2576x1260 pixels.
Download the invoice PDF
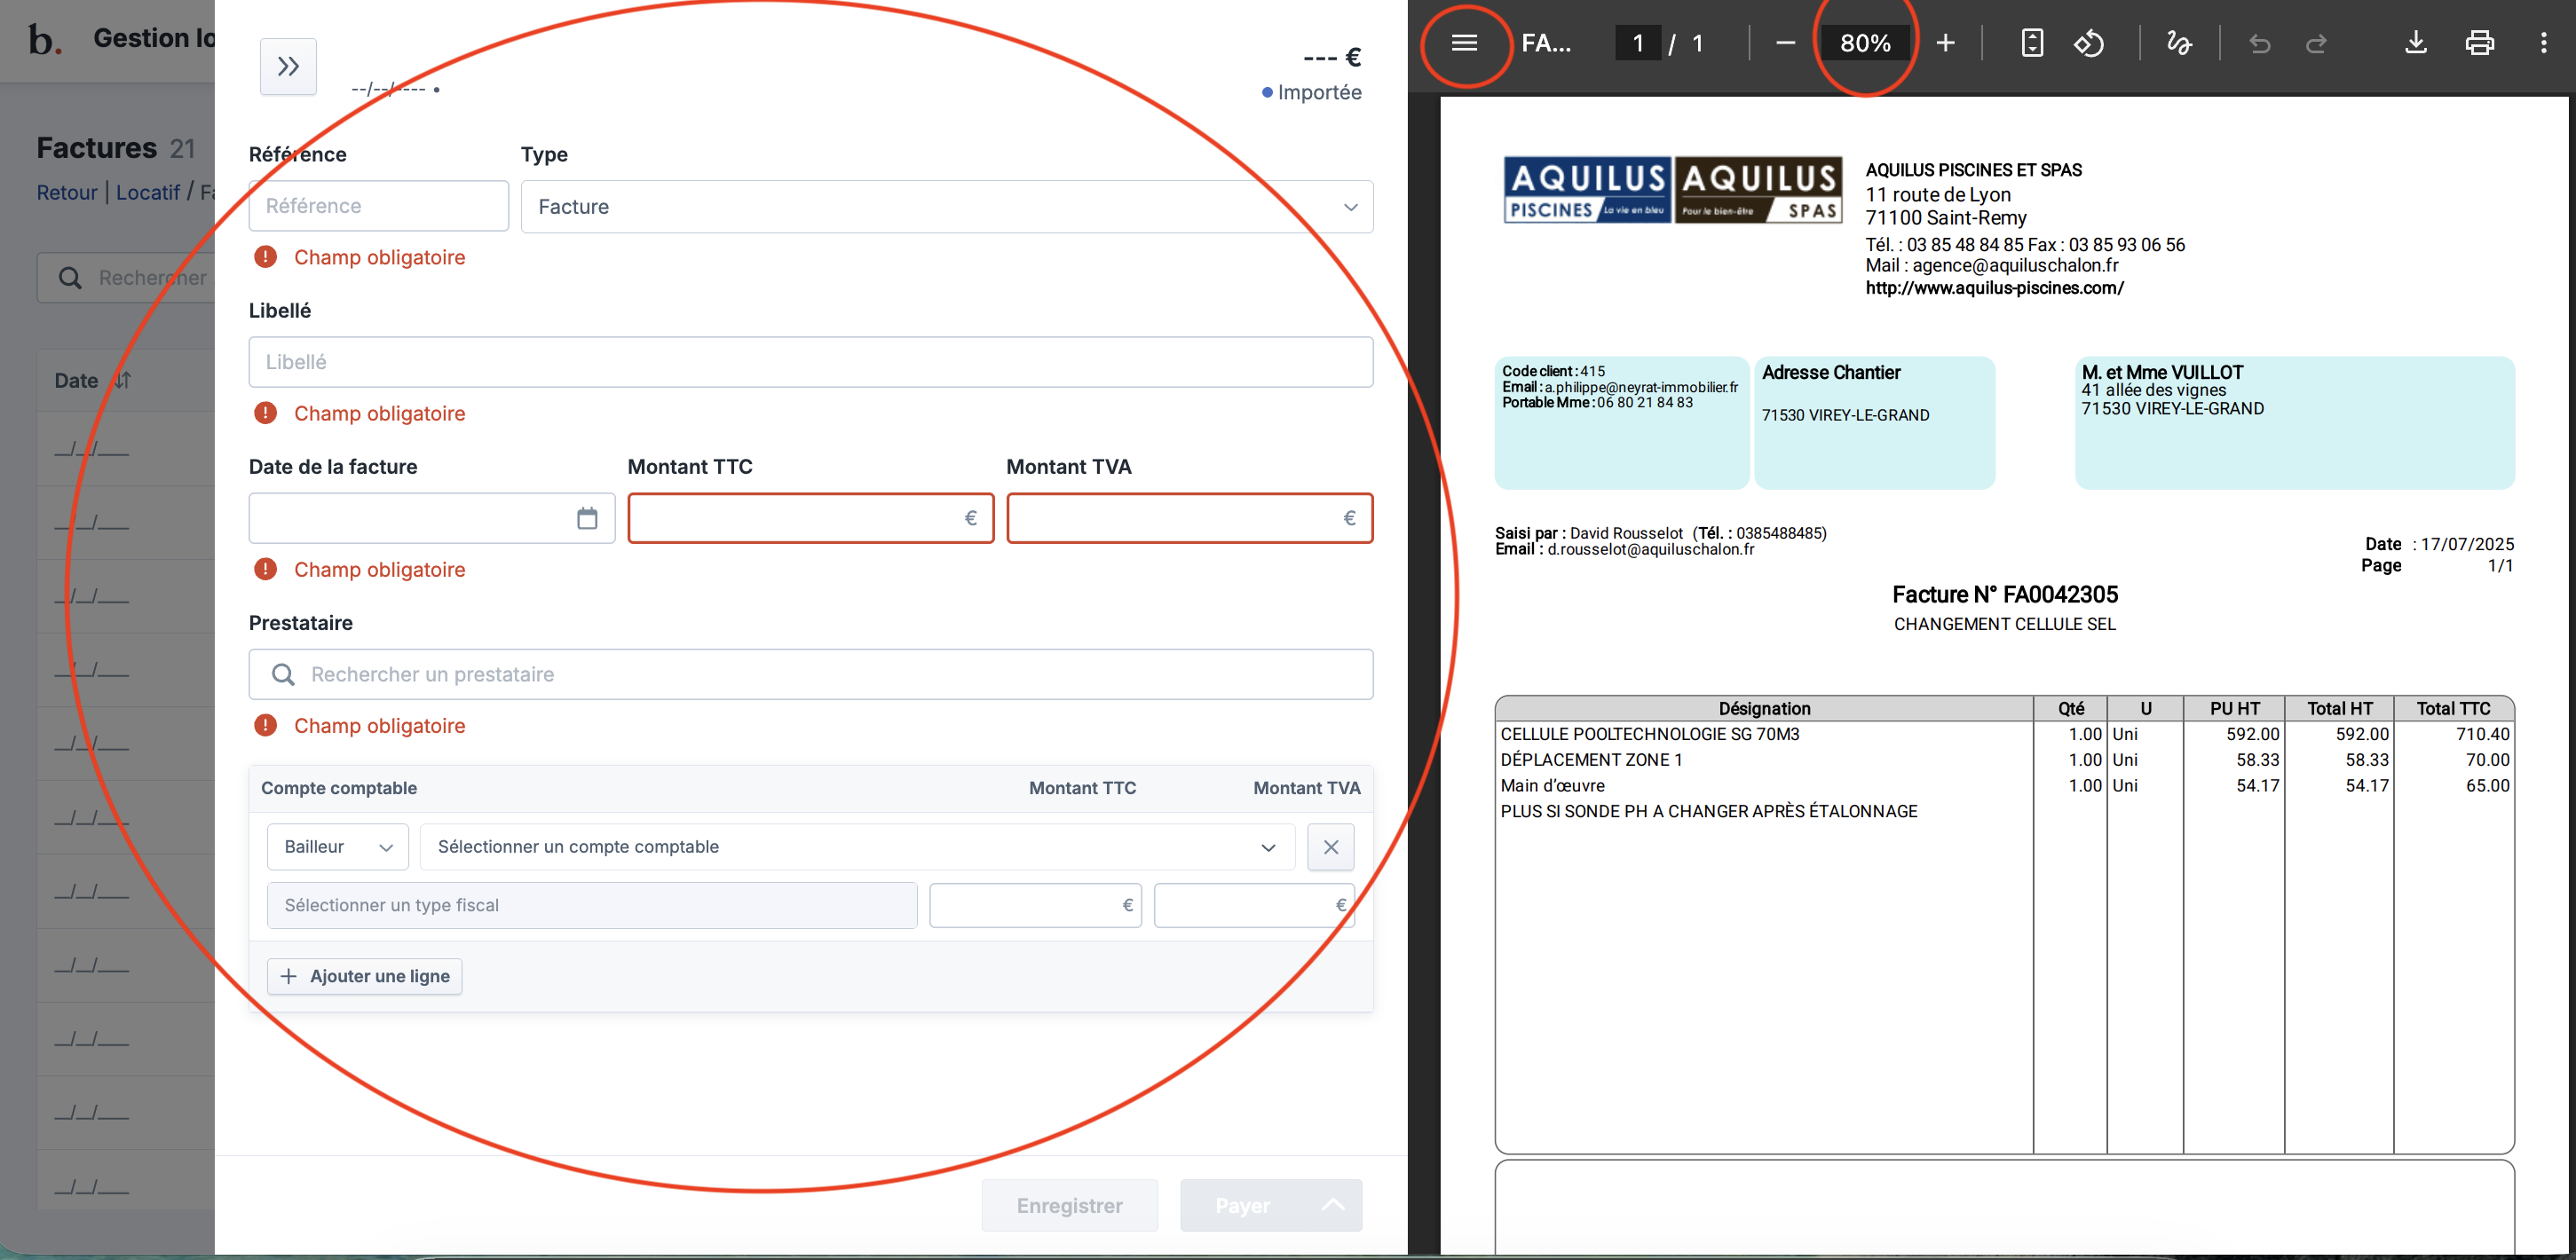[2415, 43]
